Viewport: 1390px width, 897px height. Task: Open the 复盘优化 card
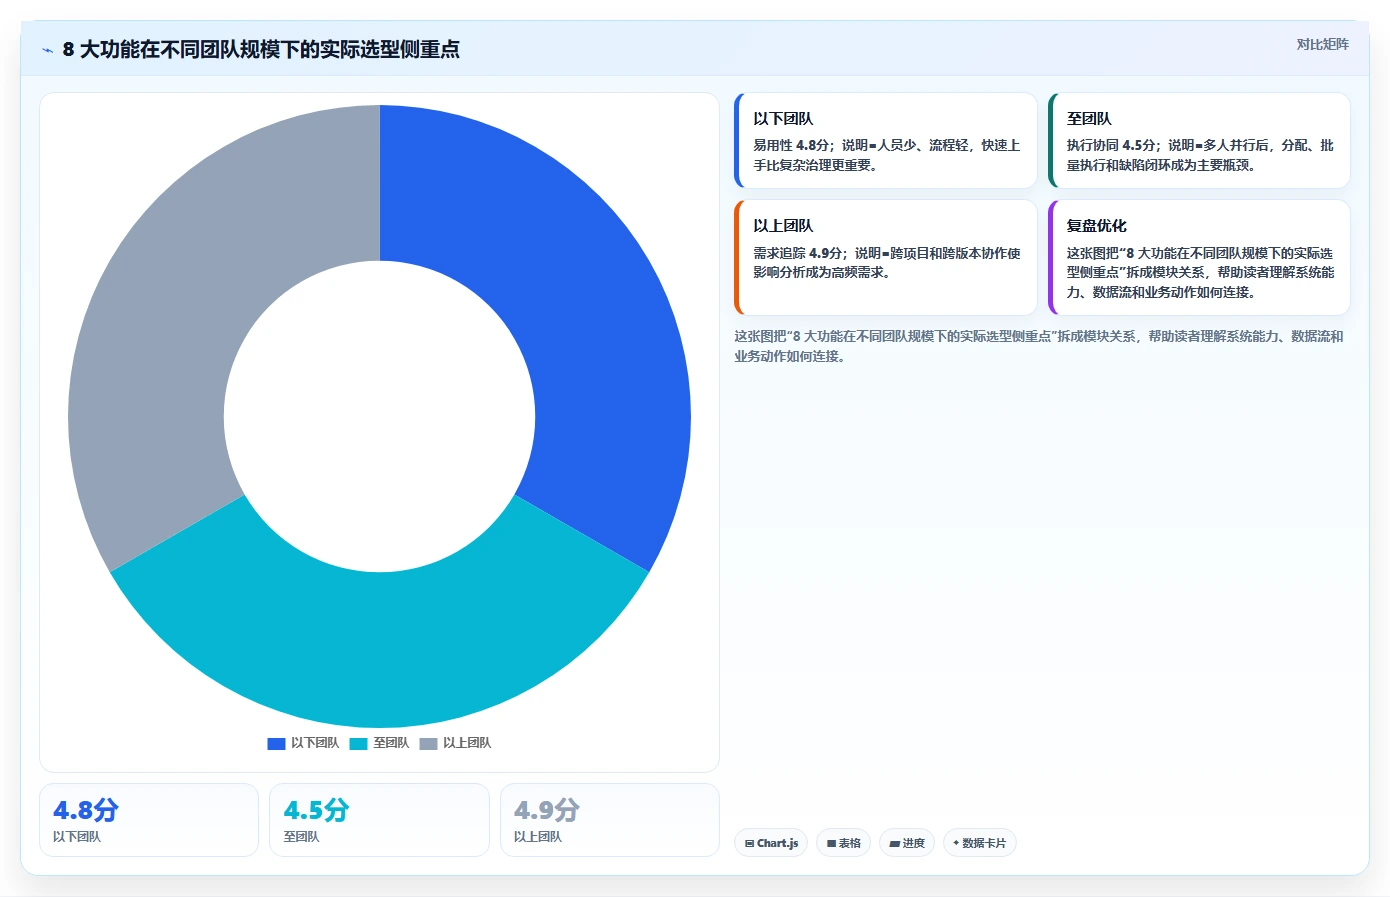1199,258
